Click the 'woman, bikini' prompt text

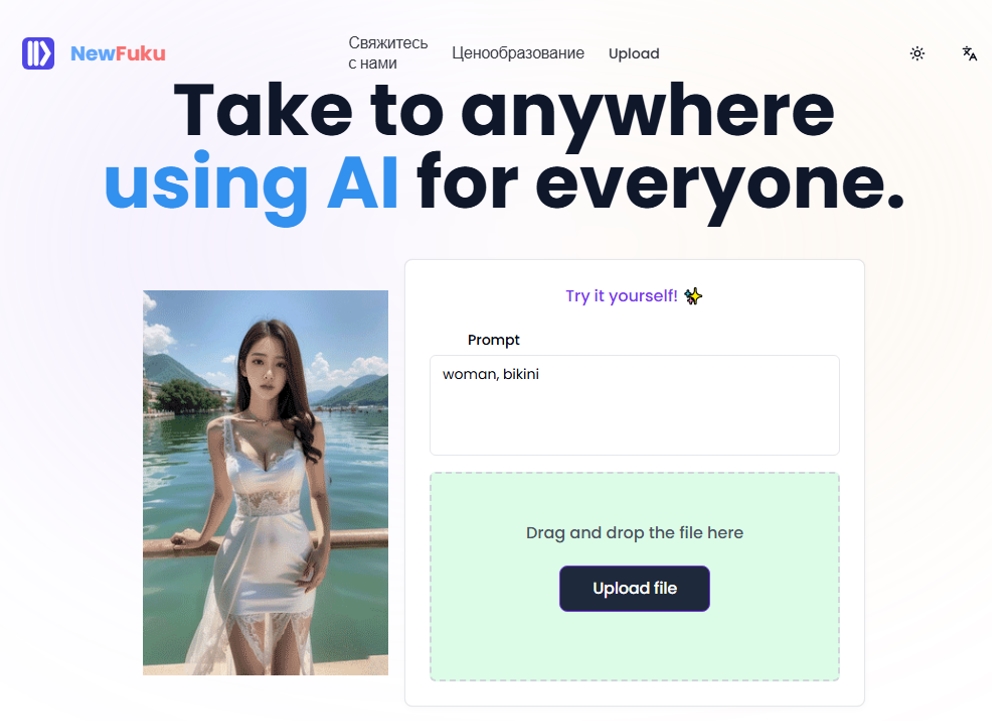tap(490, 374)
